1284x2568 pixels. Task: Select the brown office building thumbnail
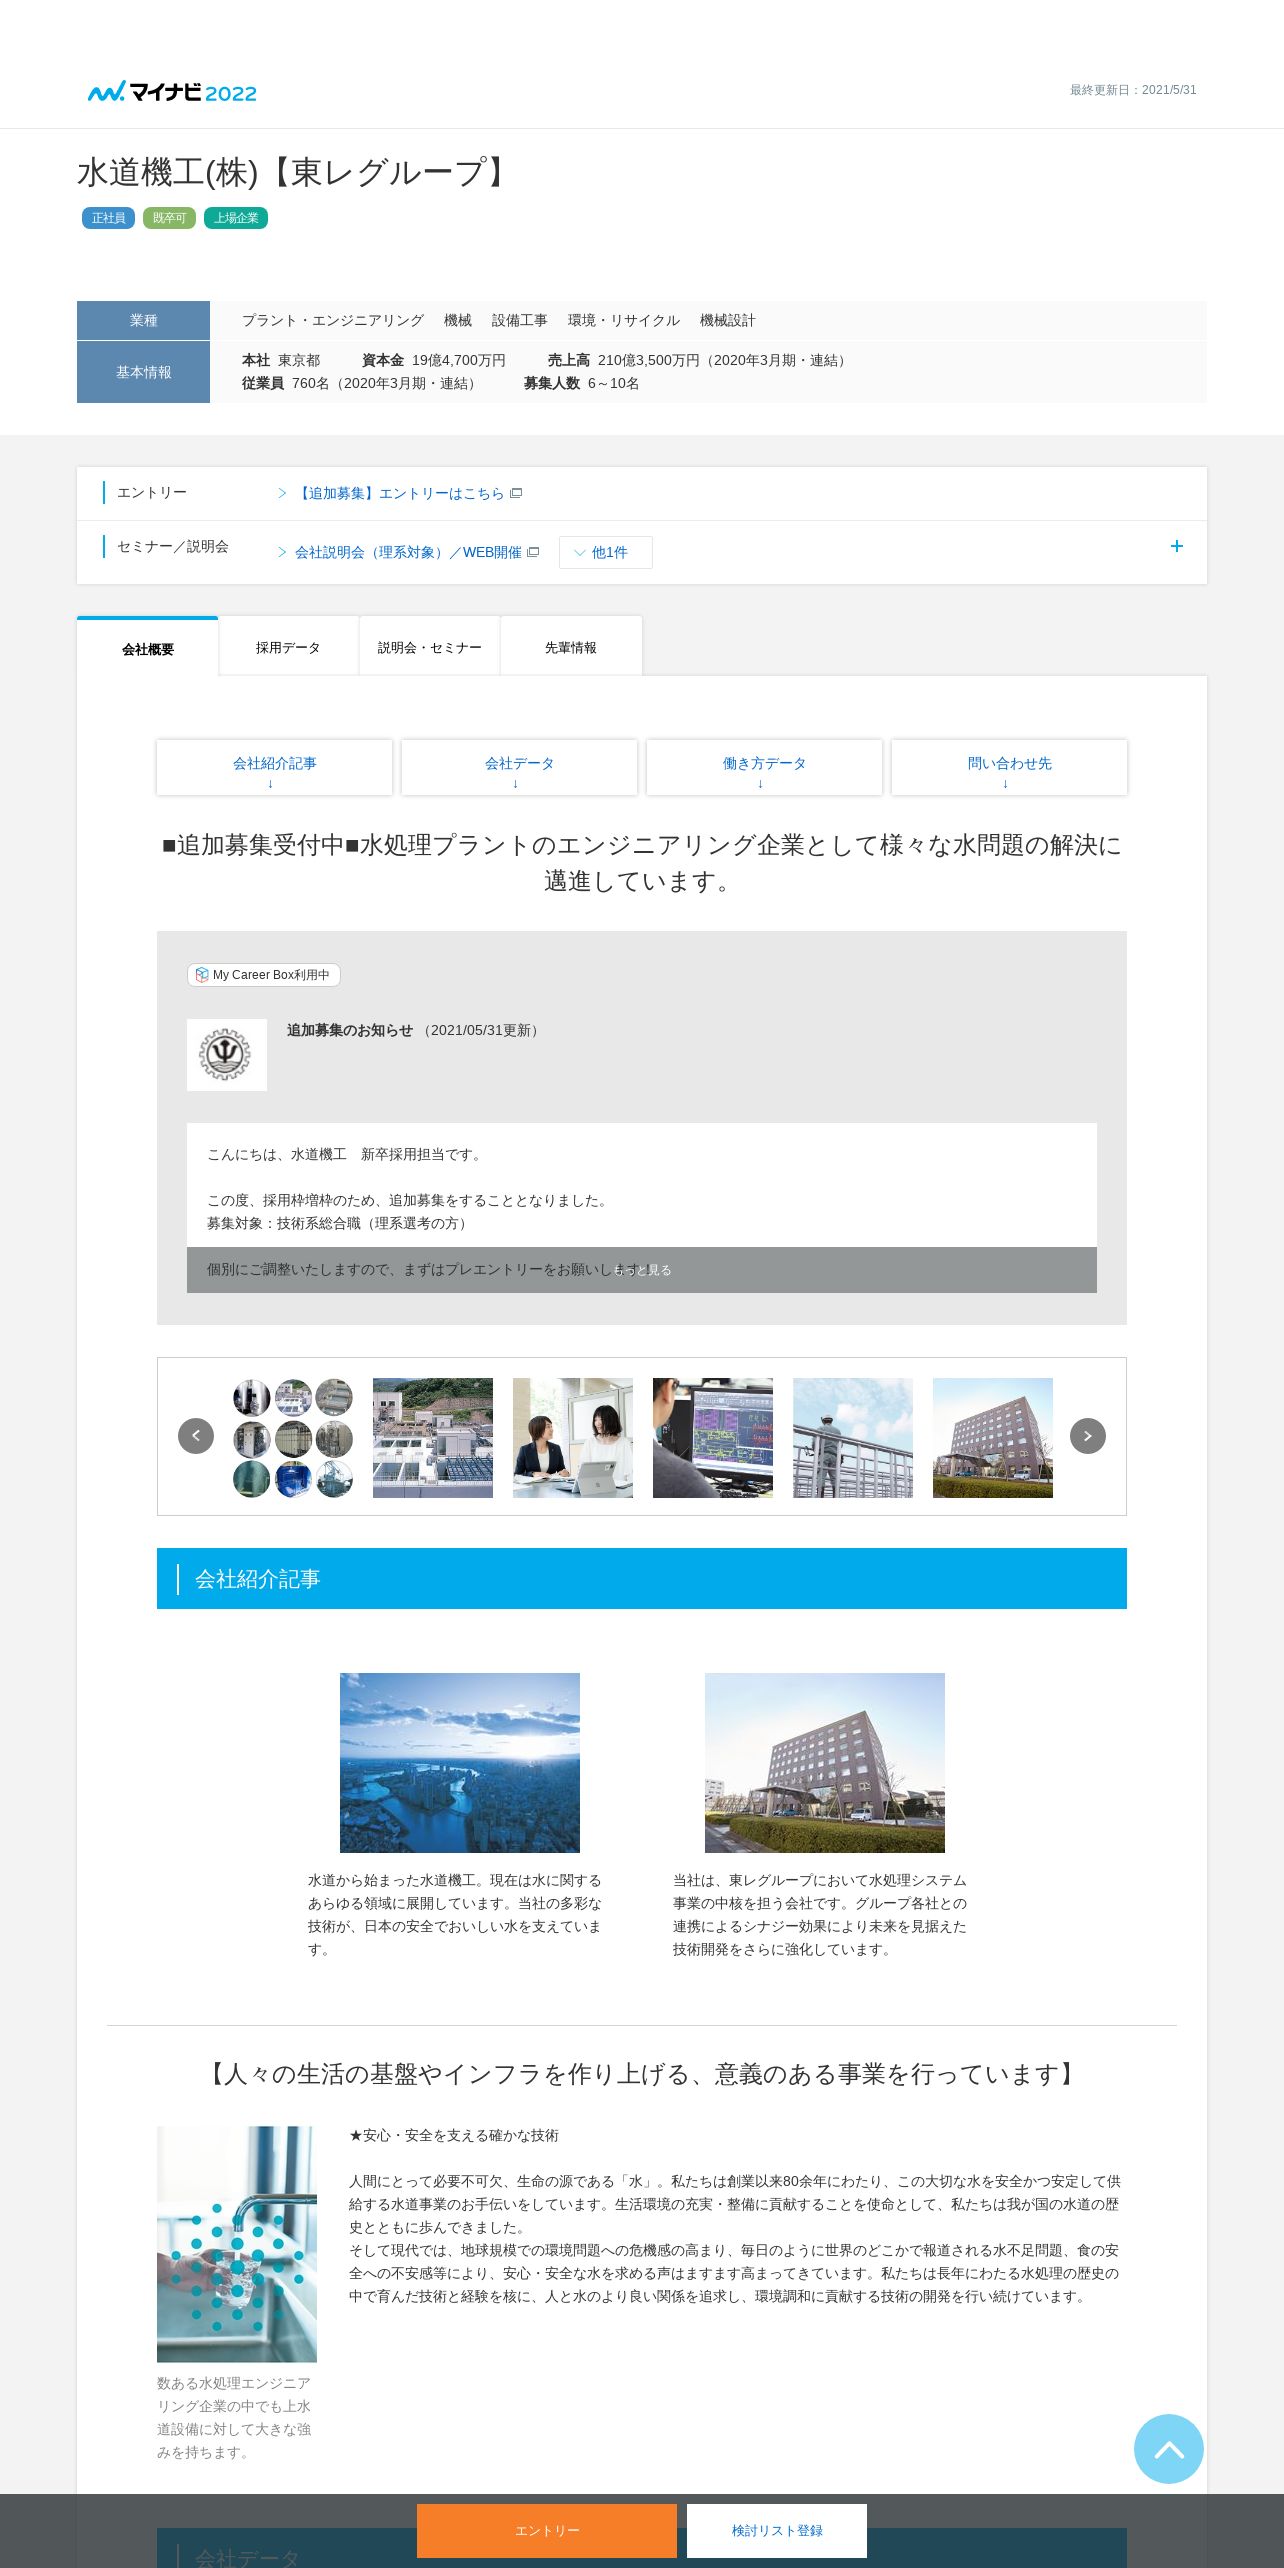click(x=993, y=1438)
